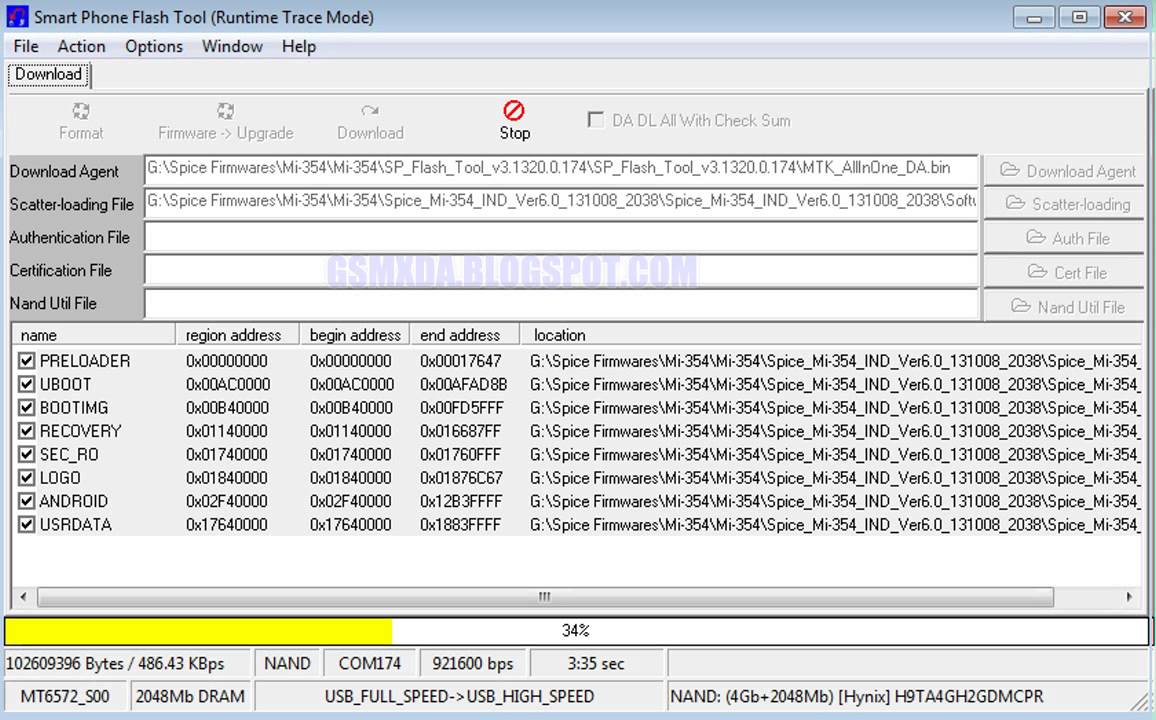This screenshot has width=1156, height=720.
Task: Uncheck the UBOOT partition
Action: (x=27, y=384)
